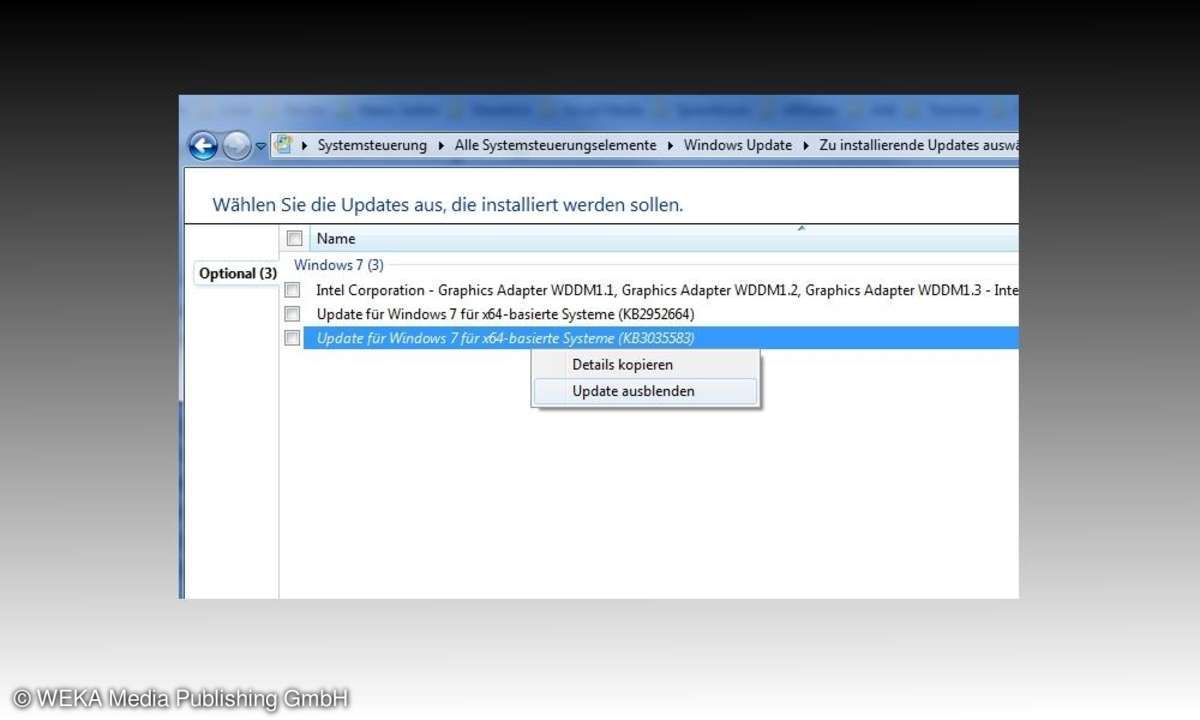Expand arrow after the Windows Update breadcrumb
Image resolution: width=1200 pixels, height=720 pixels.
click(805, 145)
